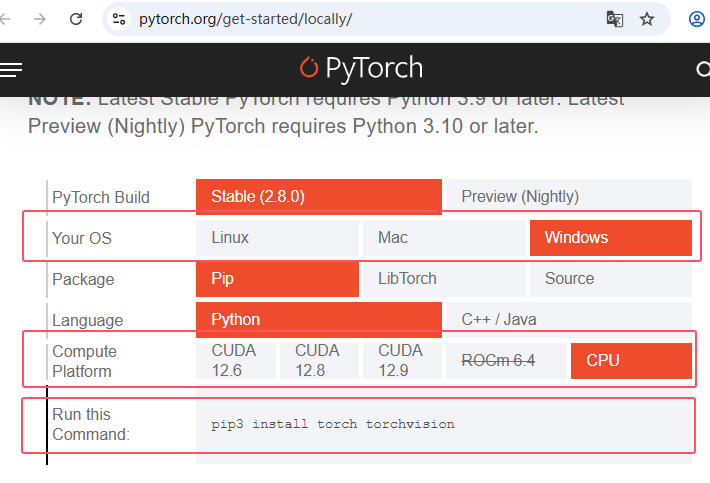Open site information icon in address bar

pyautogui.click(x=119, y=19)
